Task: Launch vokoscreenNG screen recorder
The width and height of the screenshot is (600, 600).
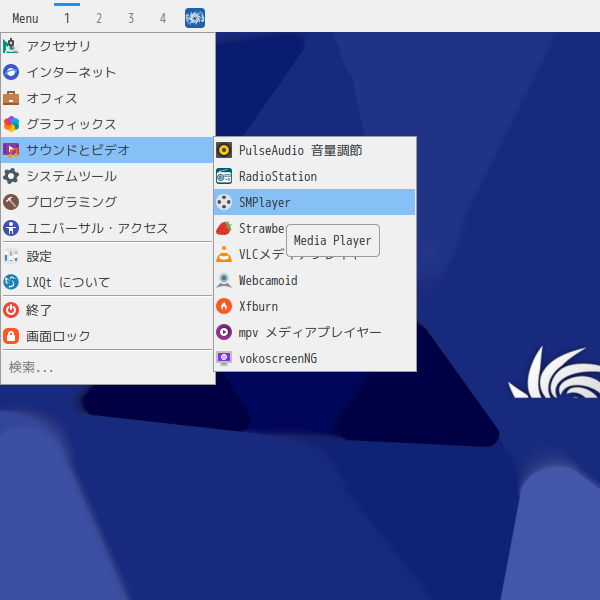Action: pos(315,358)
